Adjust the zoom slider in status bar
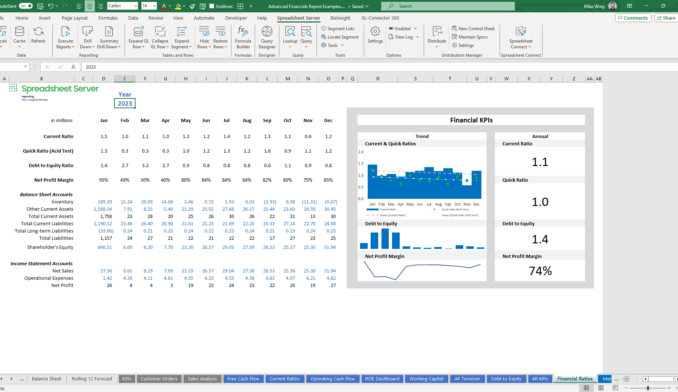Screen dimensions: 678x392 [x=648, y=388]
